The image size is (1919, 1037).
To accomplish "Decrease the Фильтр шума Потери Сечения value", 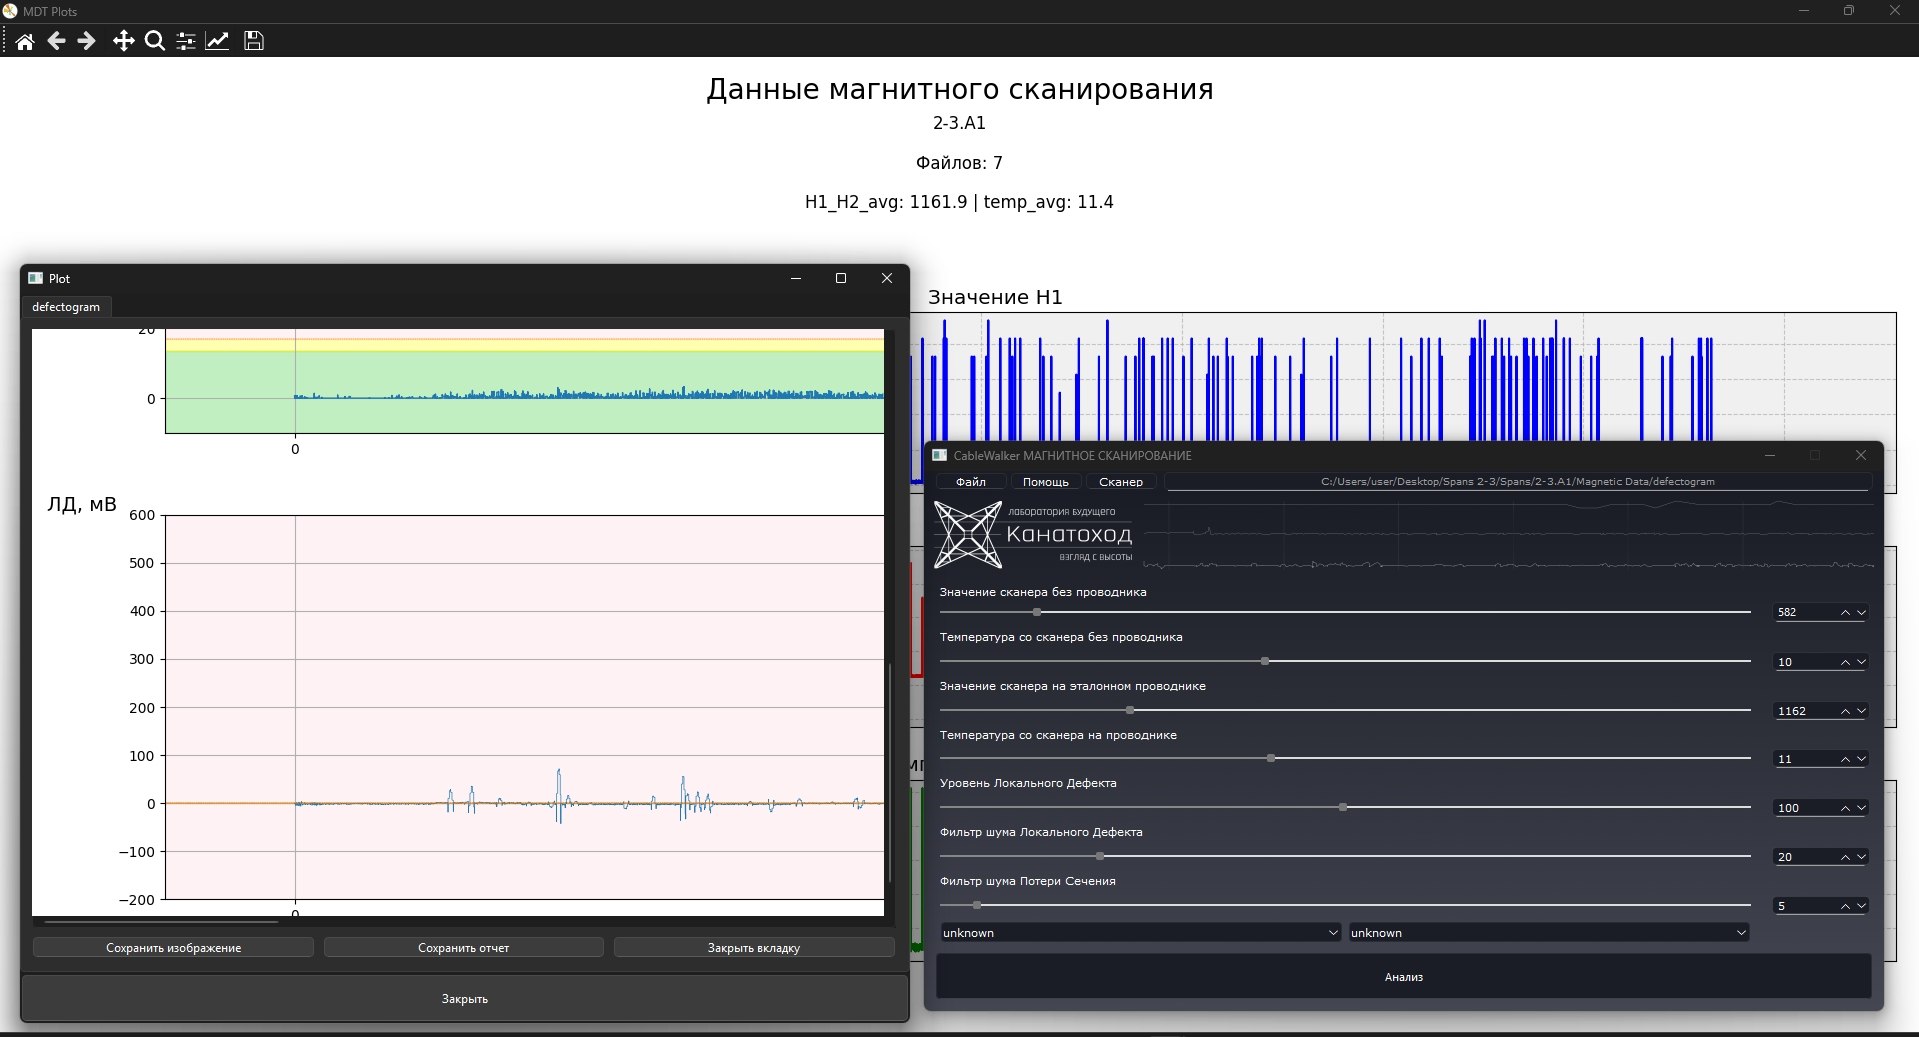I will pyautogui.click(x=1861, y=906).
